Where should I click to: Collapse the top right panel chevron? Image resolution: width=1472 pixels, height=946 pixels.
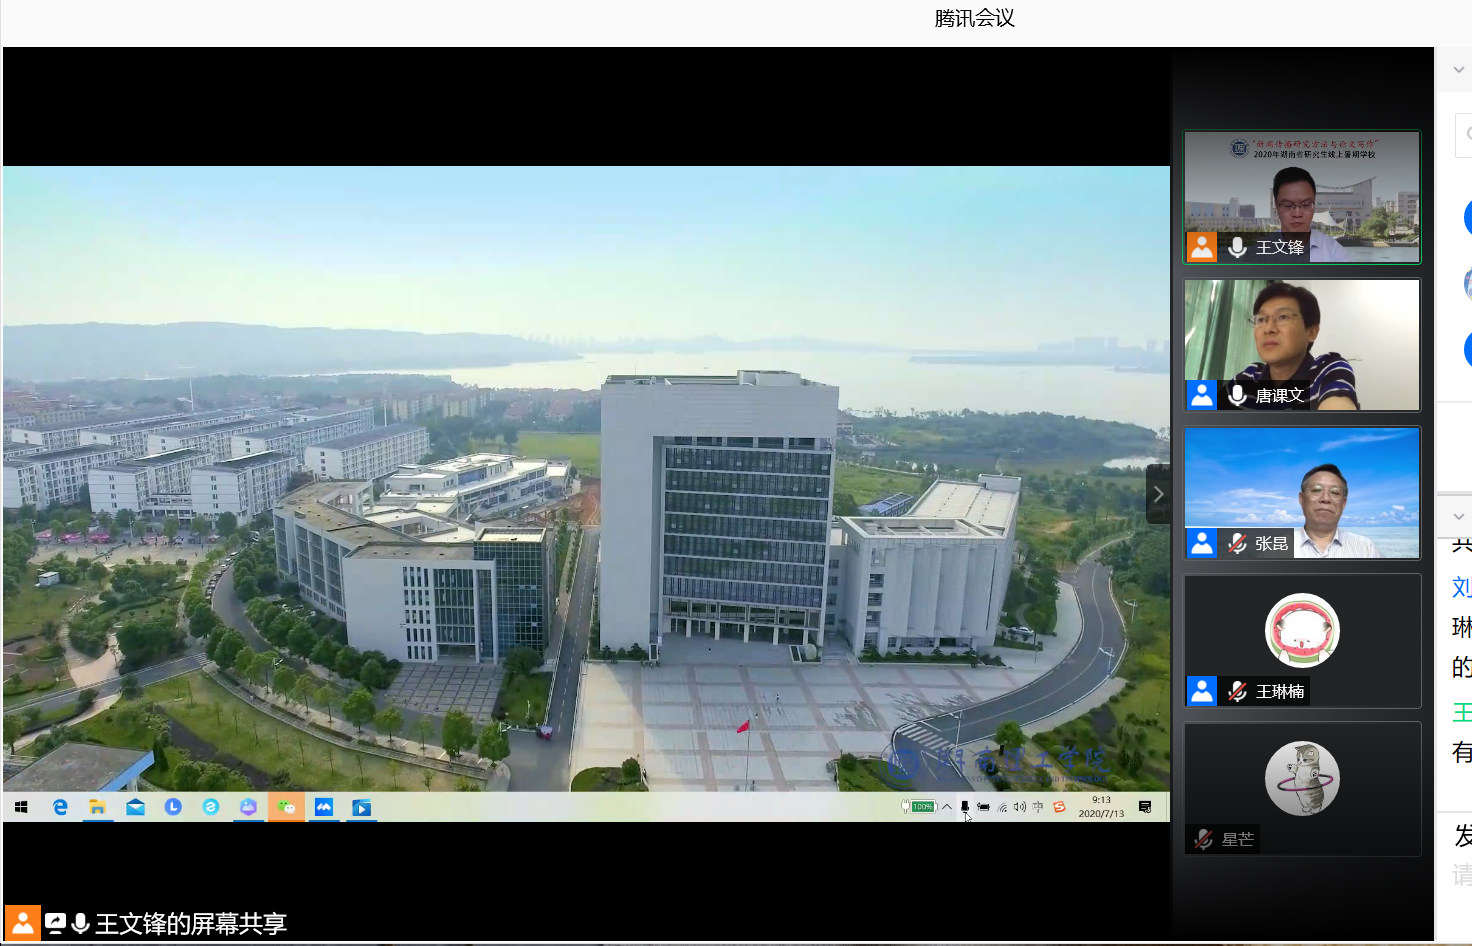point(1458,70)
